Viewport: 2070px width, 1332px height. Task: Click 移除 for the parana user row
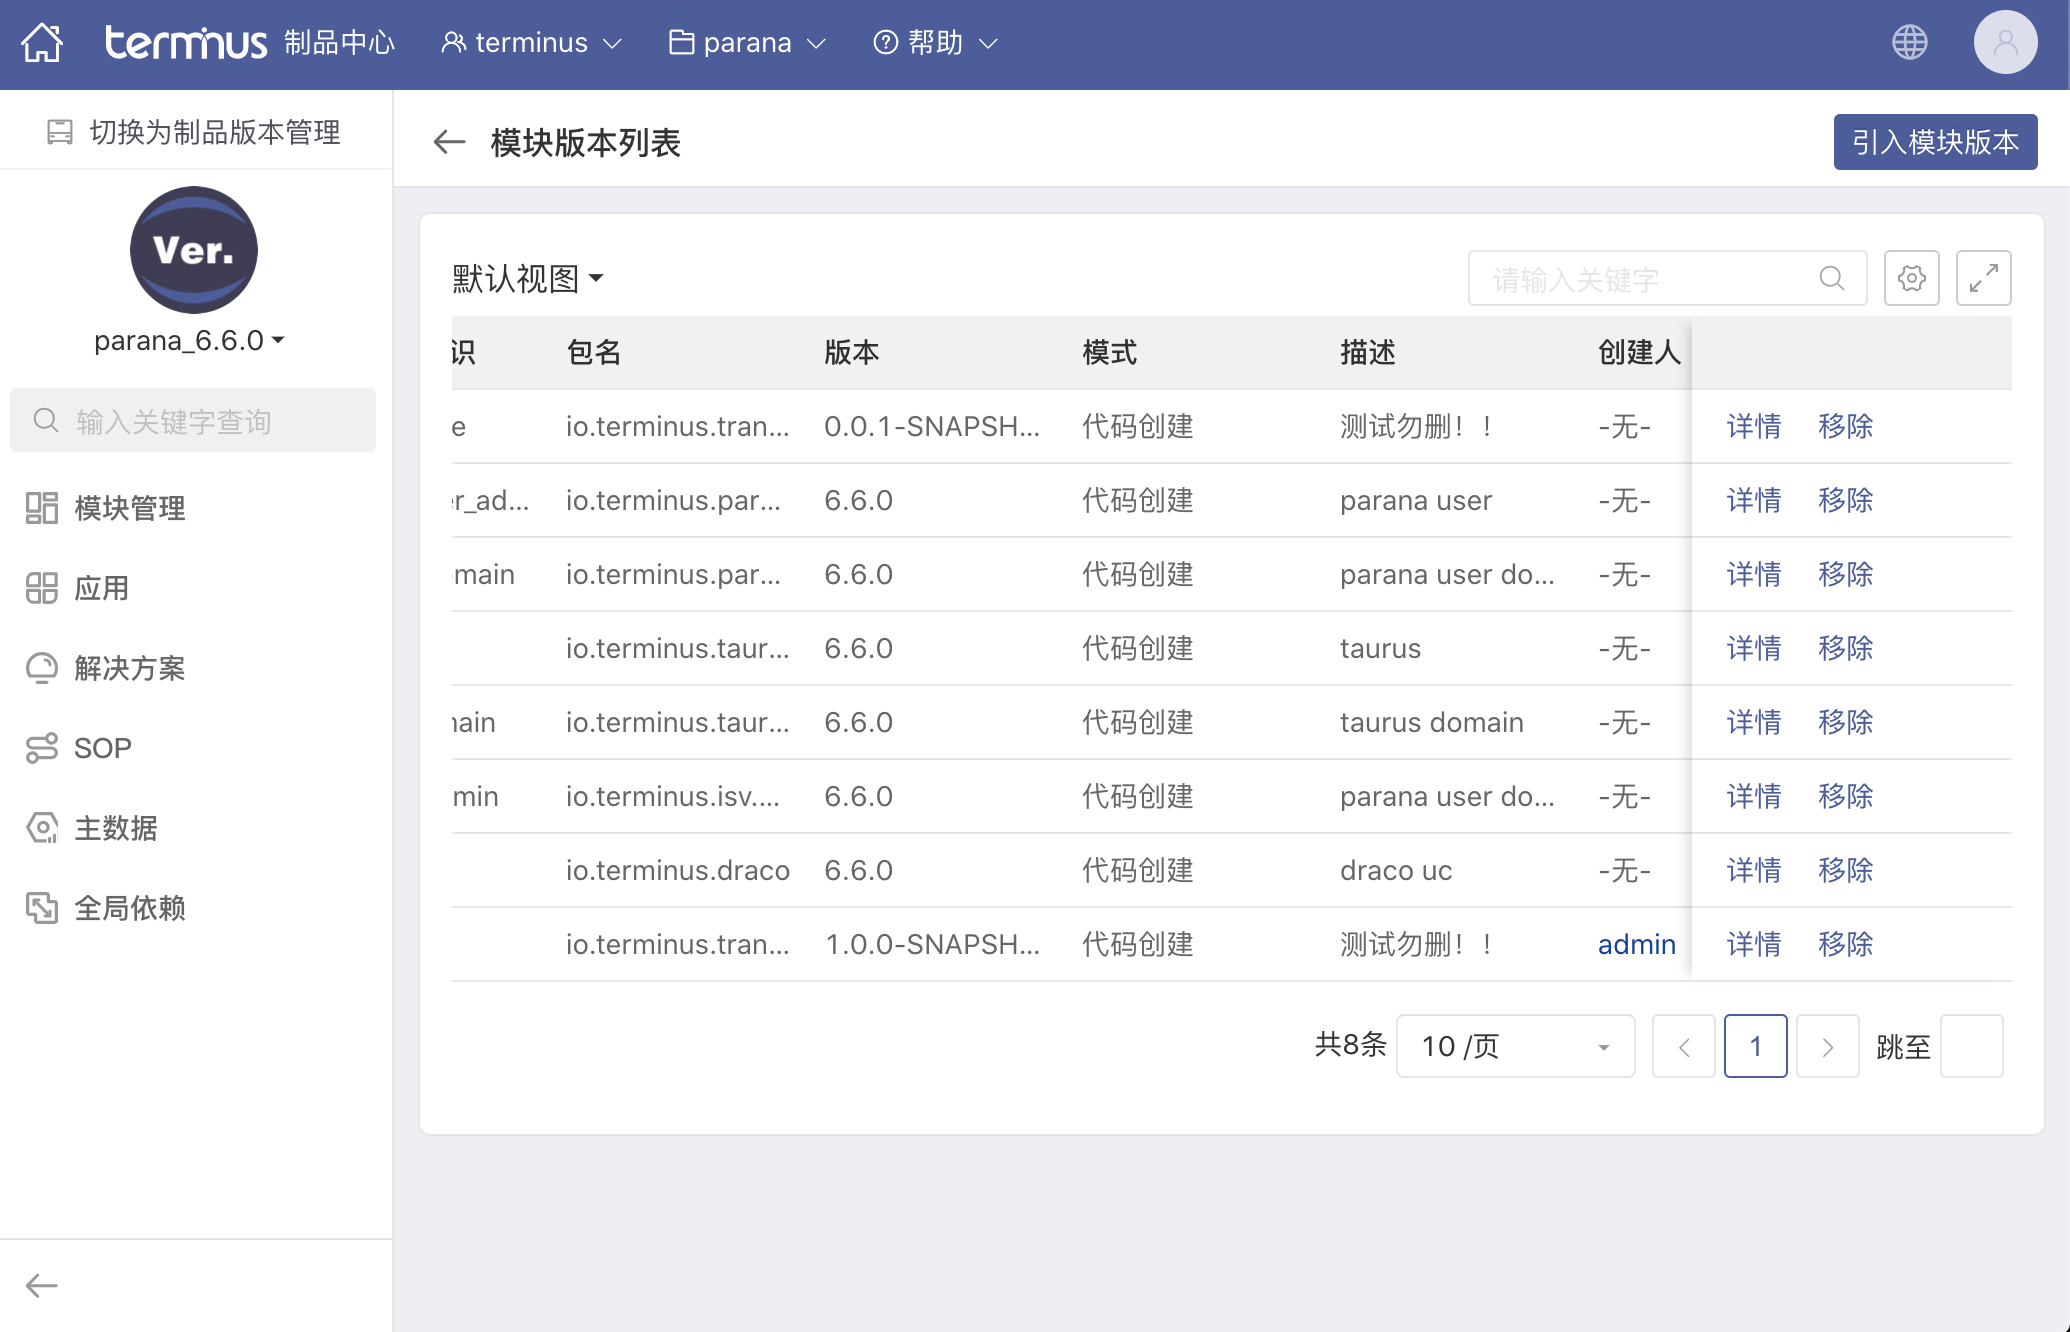pos(1846,500)
